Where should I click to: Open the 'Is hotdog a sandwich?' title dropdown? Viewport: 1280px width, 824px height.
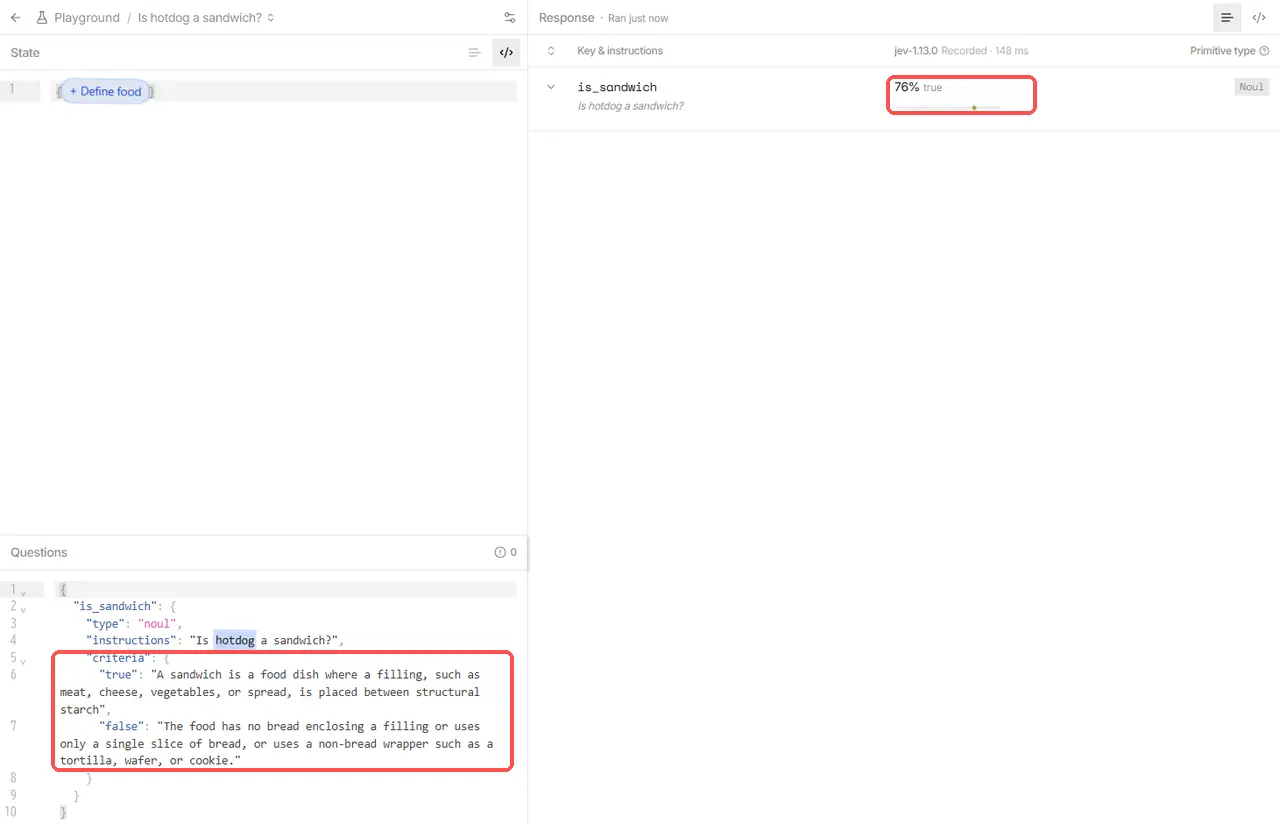(206, 18)
